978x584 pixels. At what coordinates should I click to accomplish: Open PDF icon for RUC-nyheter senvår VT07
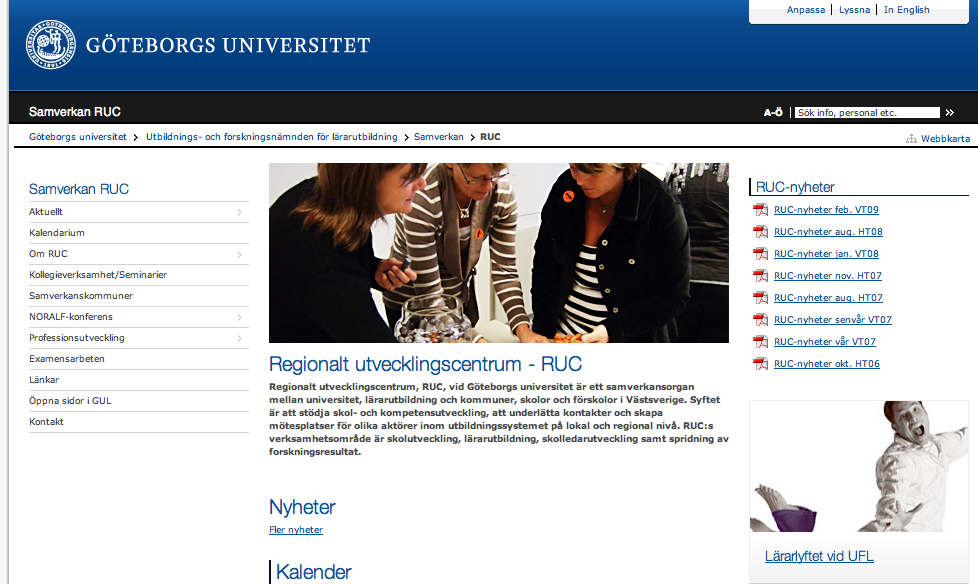point(760,319)
